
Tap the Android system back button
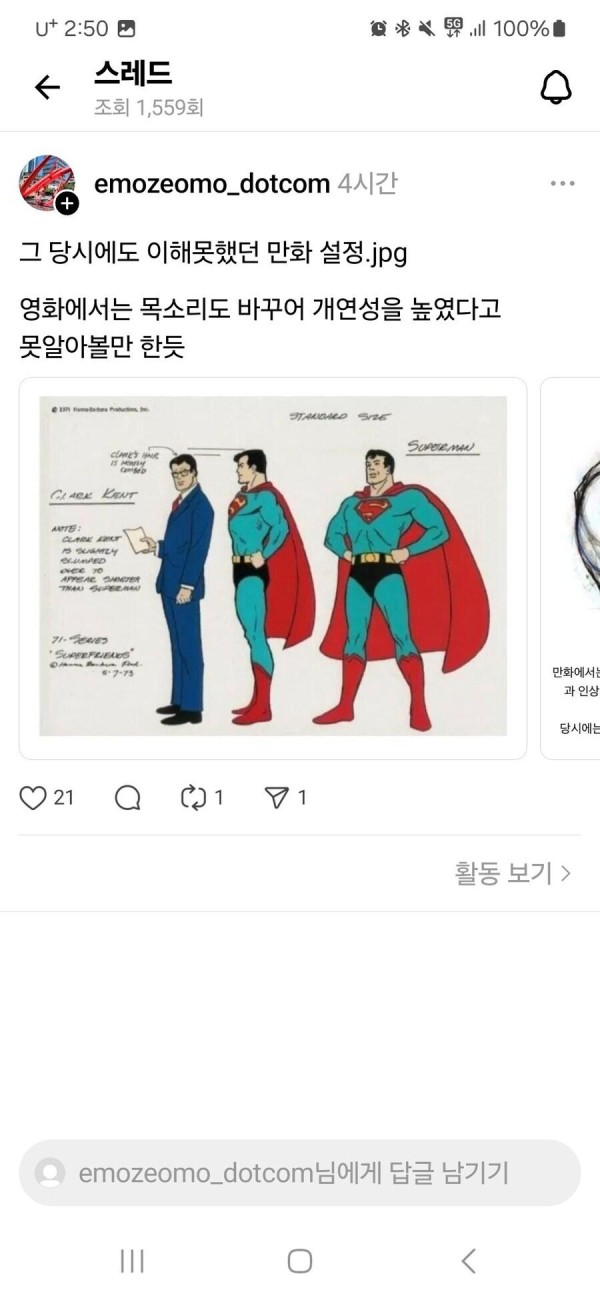tap(468, 1261)
